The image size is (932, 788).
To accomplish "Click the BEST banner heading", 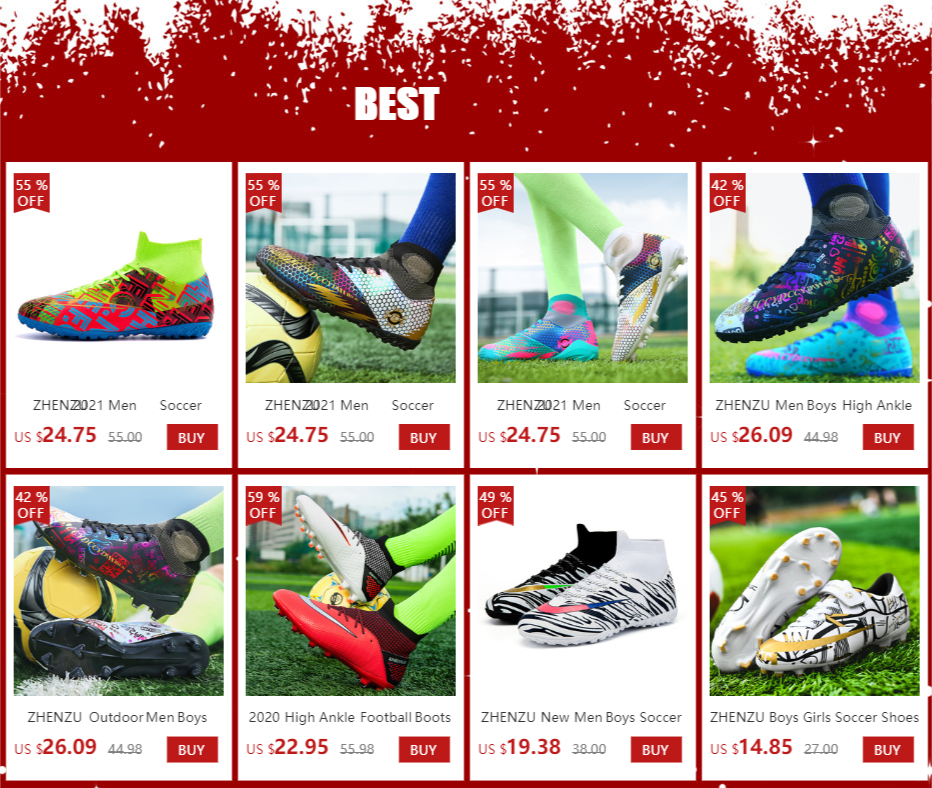I will (396, 104).
